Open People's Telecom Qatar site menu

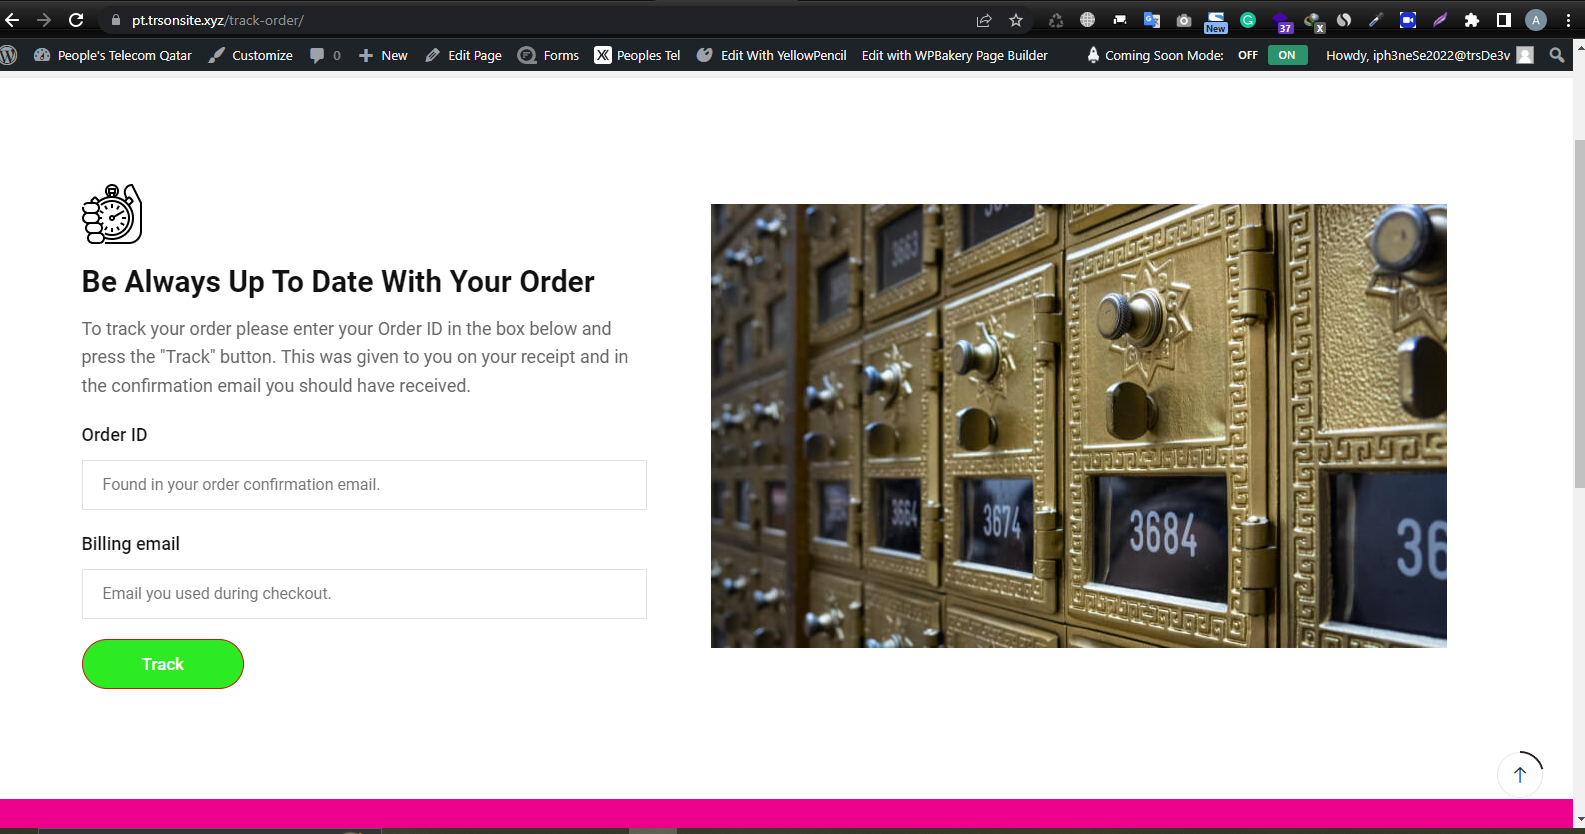pyautogui.click(x=113, y=55)
